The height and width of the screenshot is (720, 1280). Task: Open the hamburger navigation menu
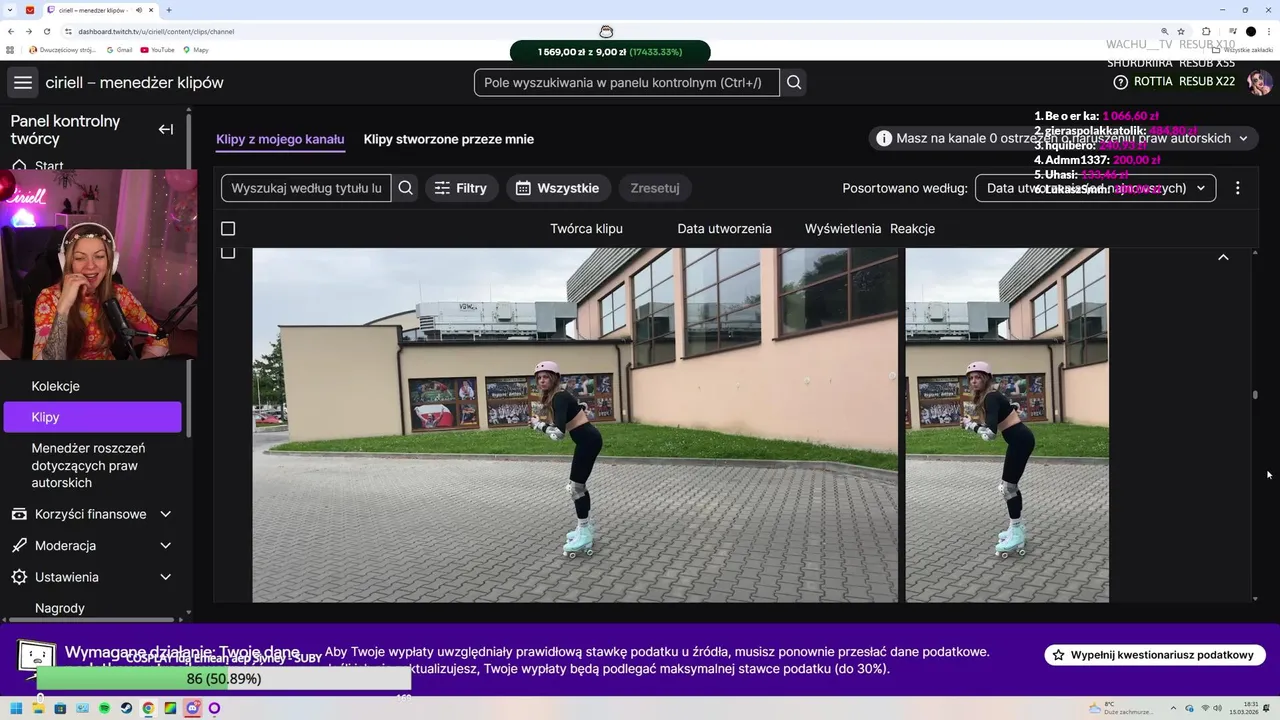tap(23, 83)
